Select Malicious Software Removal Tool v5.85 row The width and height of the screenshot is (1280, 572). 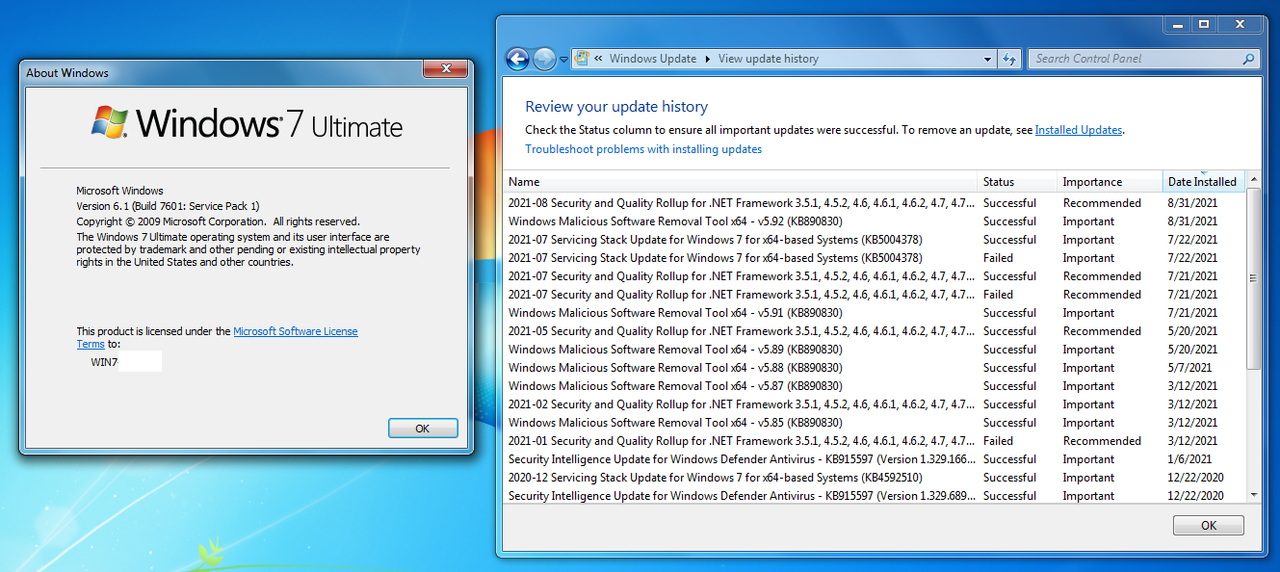(875, 423)
